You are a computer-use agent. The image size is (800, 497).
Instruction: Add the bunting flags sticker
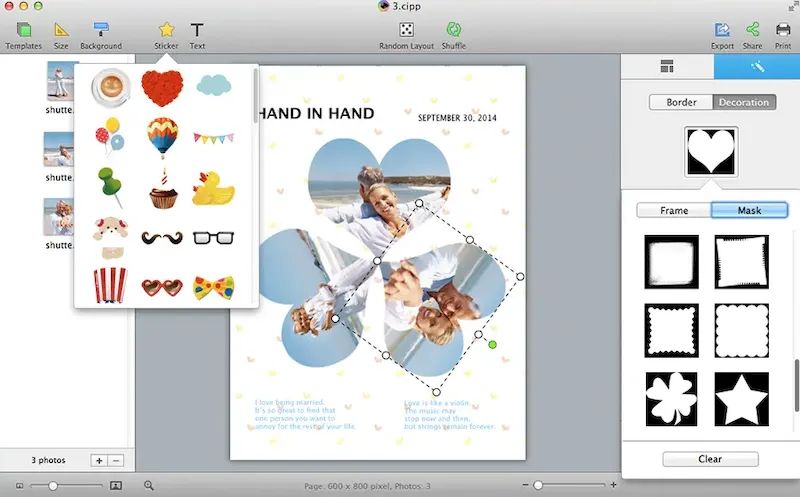[x=214, y=138]
